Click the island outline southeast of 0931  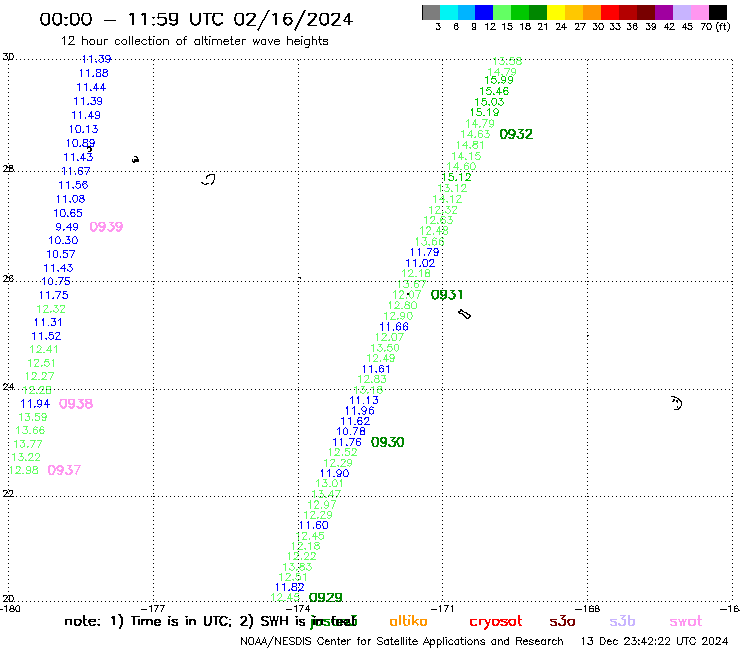coord(464,314)
